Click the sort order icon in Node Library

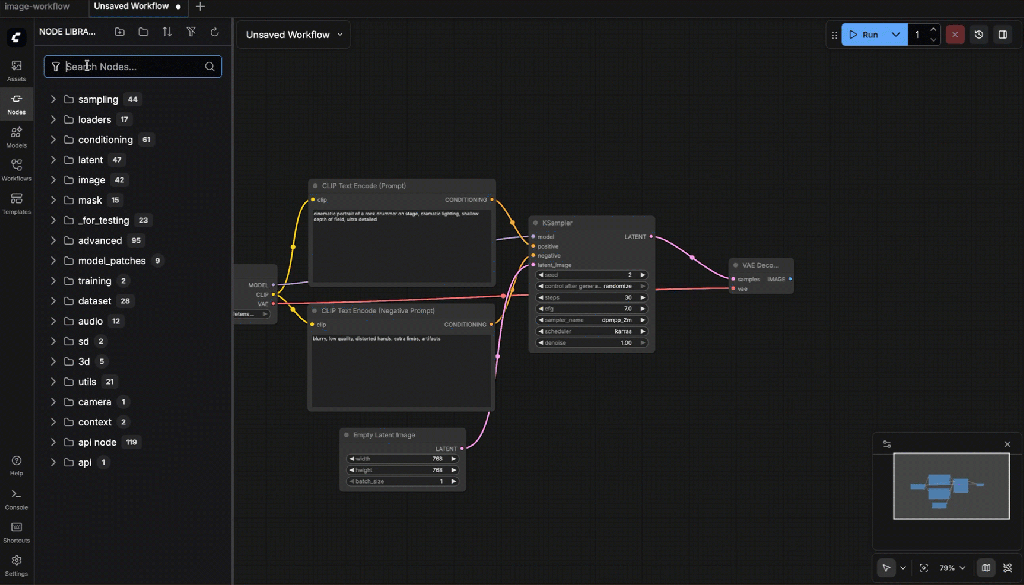pyautogui.click(x=167, y=32)
